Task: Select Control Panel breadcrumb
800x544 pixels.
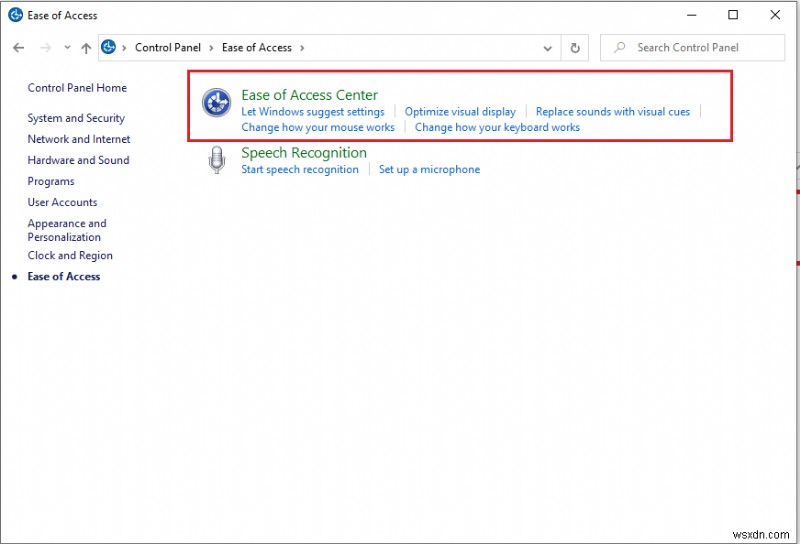Action: pos(168,47)
